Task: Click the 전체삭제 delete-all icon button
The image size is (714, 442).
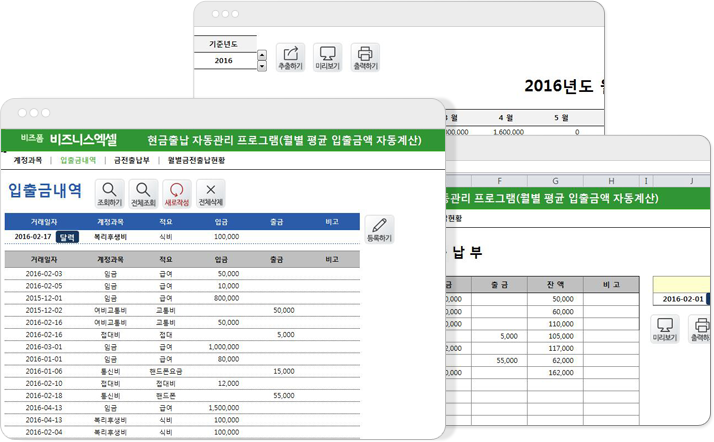Action: click(210, 194)
